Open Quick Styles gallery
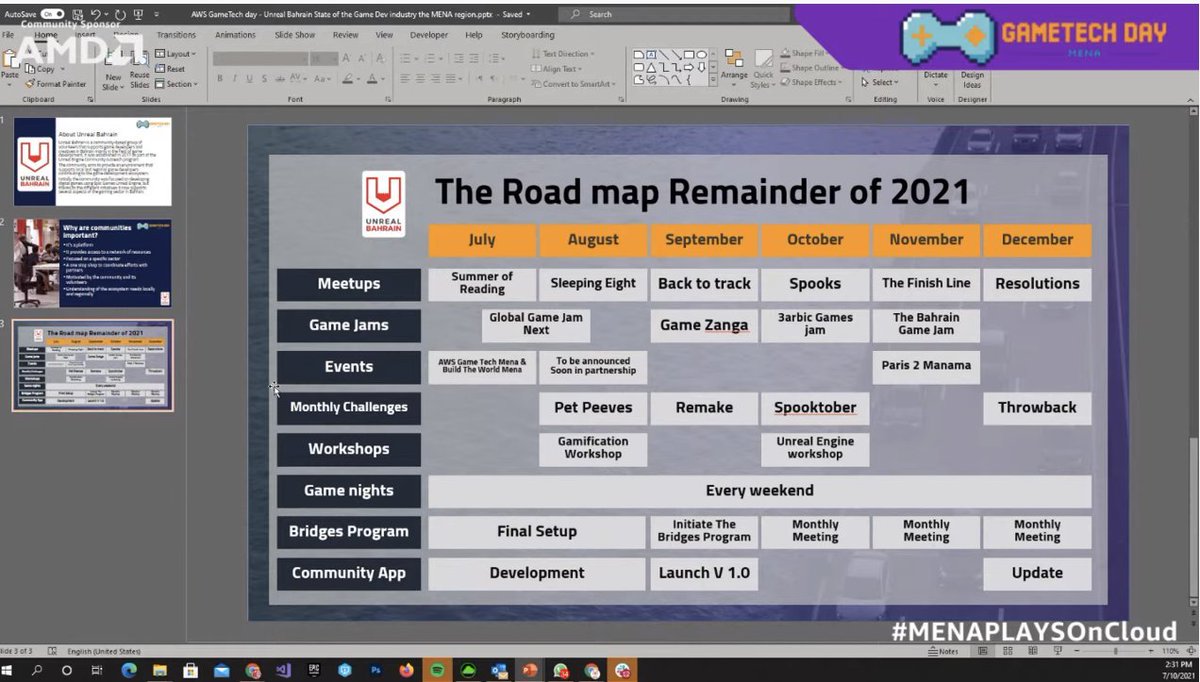 pos(763,68)
